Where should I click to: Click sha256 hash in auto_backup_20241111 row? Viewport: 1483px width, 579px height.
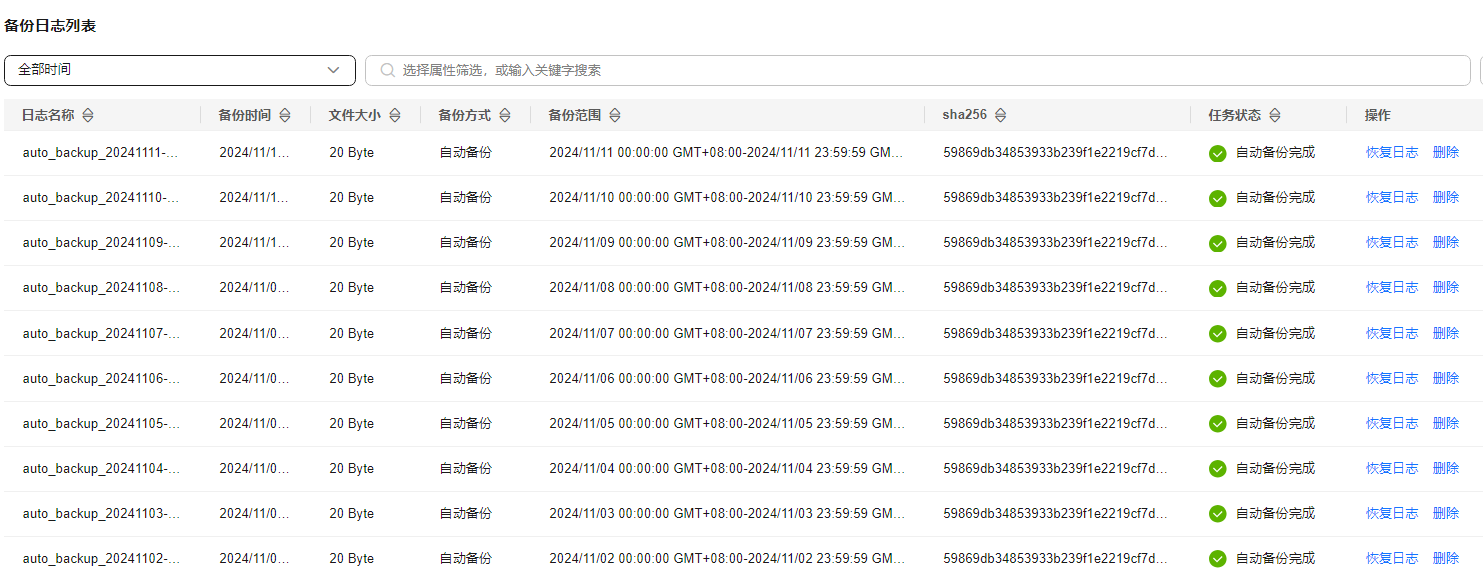pyautogui.click(x=1055, y=153)
